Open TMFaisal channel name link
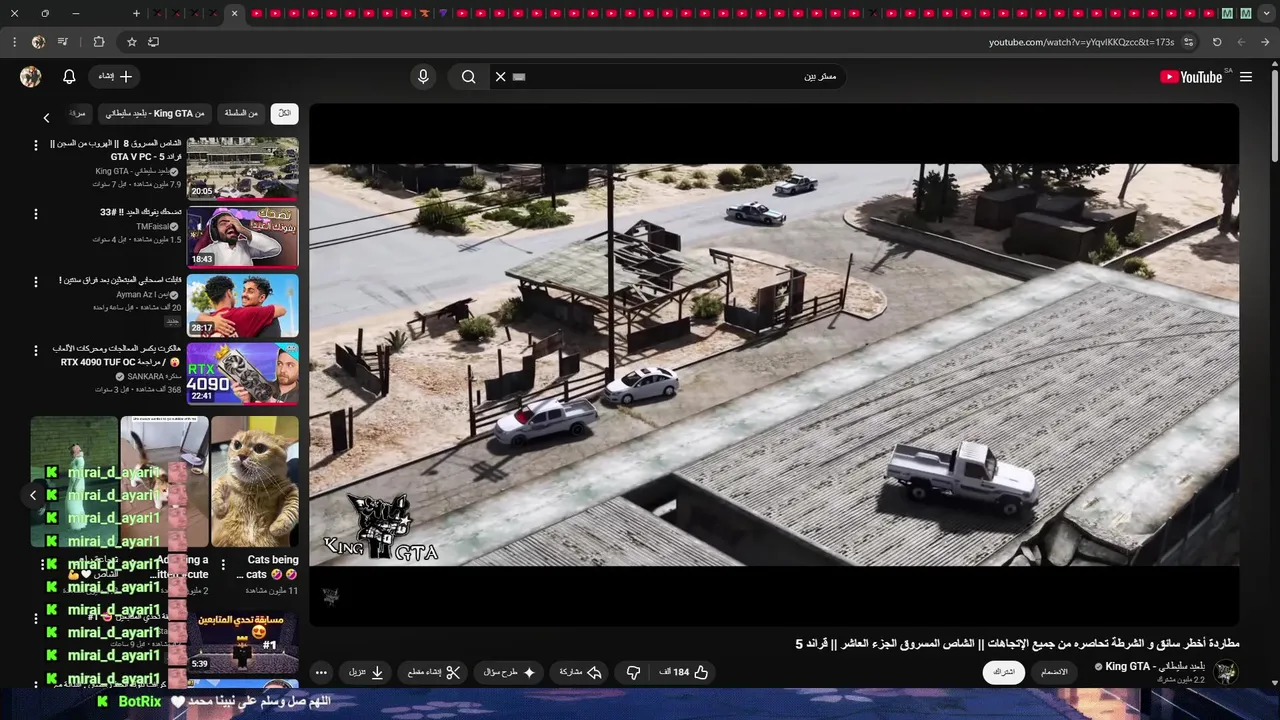1280x720 pixels. [x=153, y=227]
